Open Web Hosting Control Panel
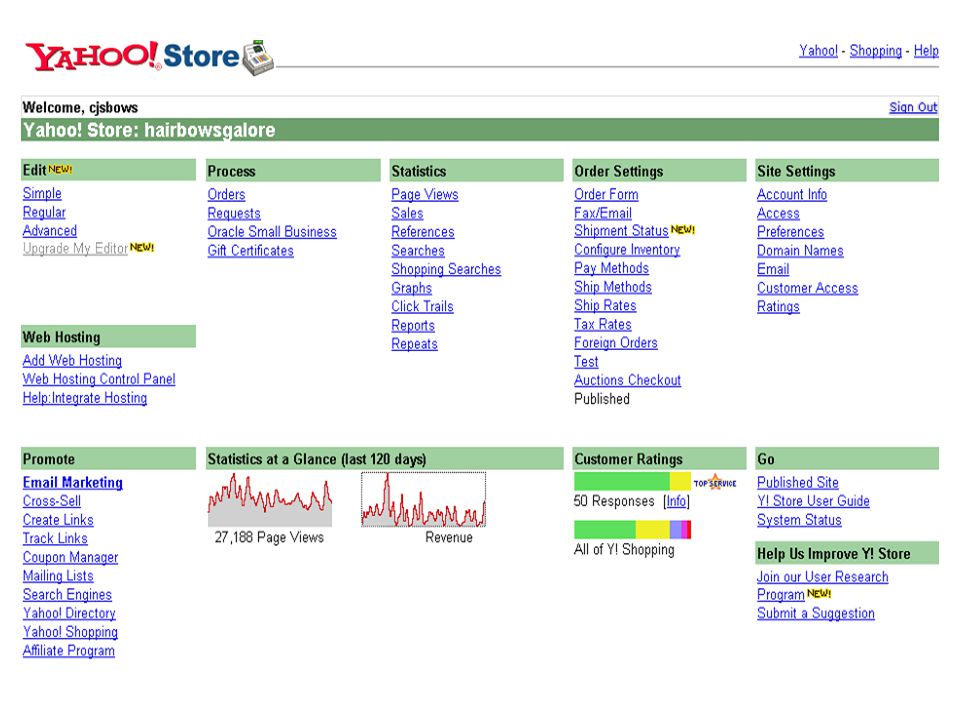The width and height of the screenshot is (960, 720). tap(99, 379)
